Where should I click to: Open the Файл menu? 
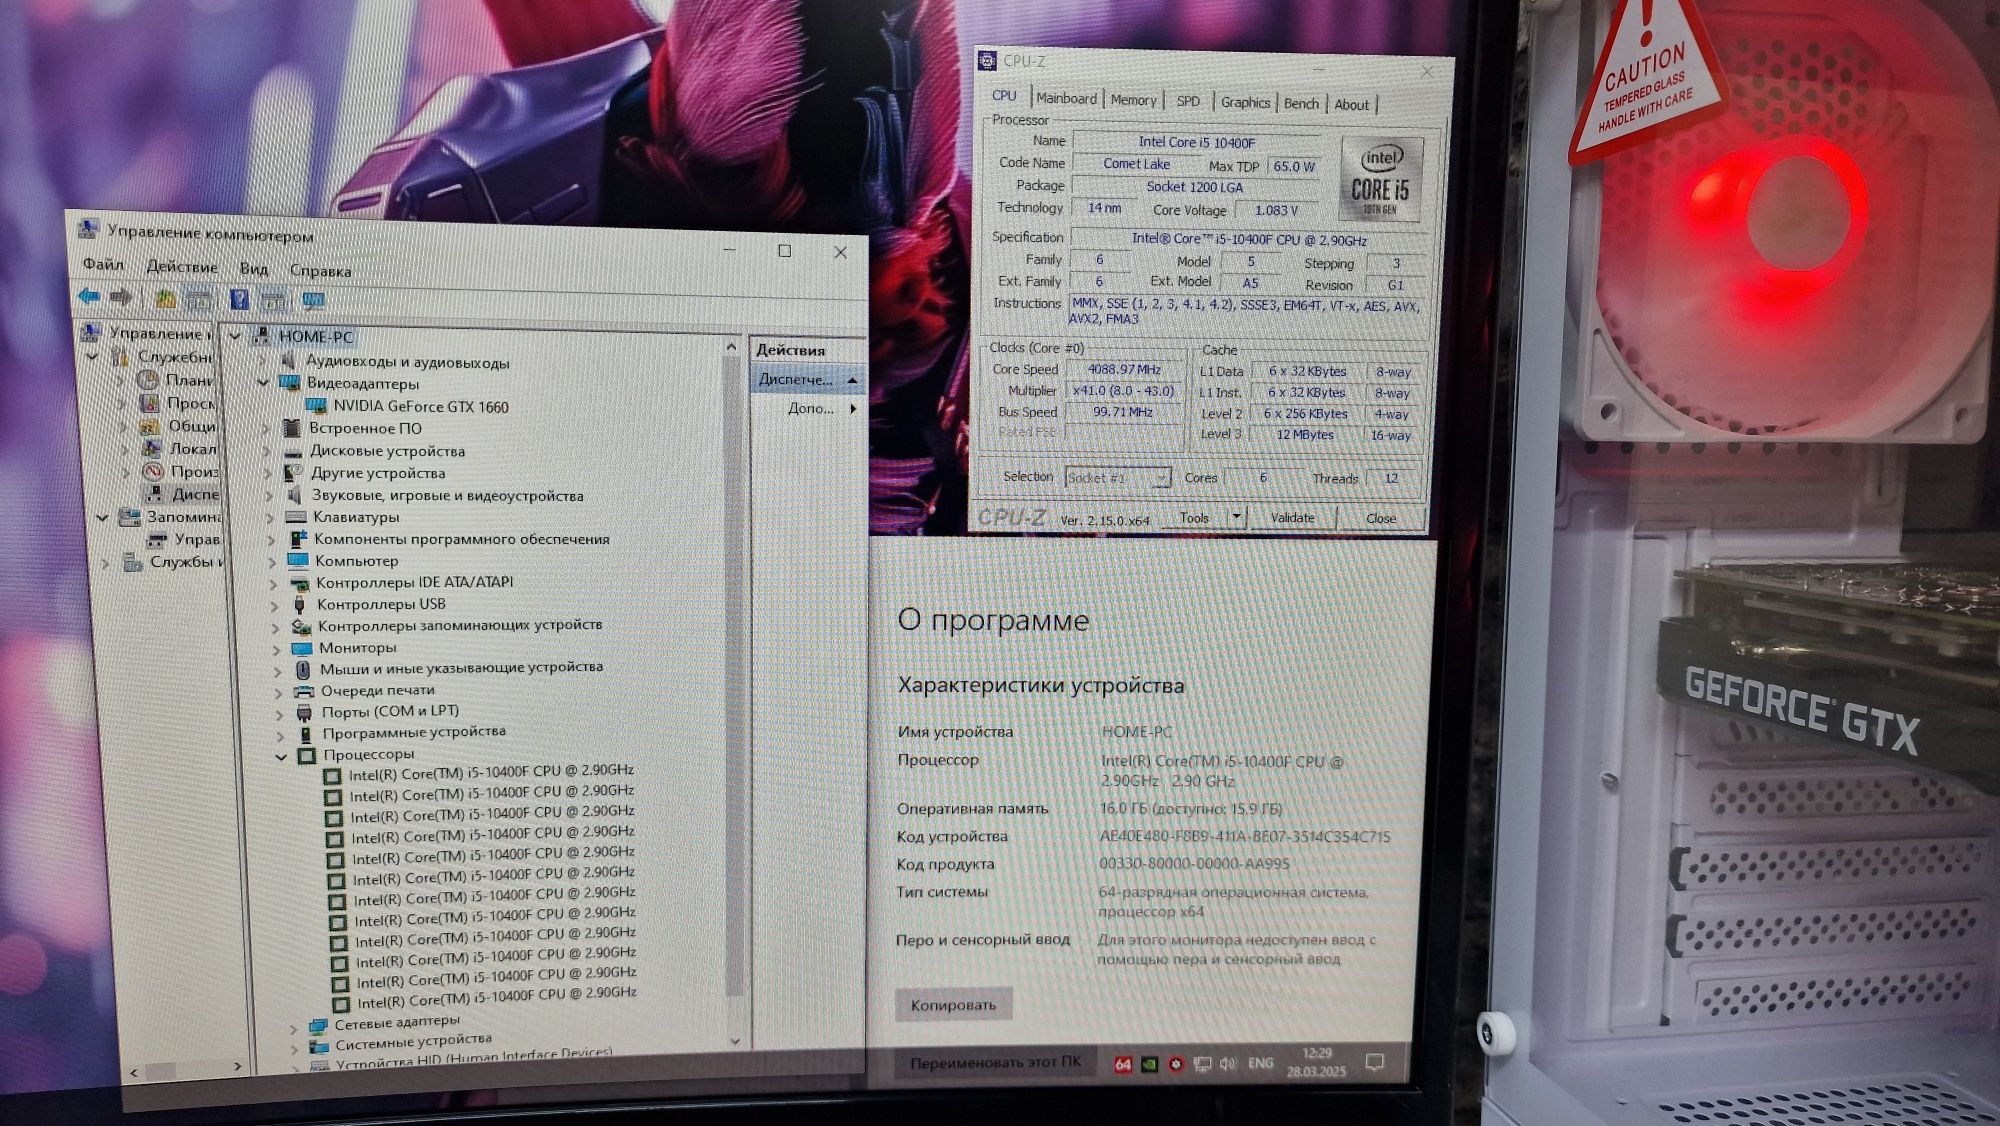click(103, 264)
